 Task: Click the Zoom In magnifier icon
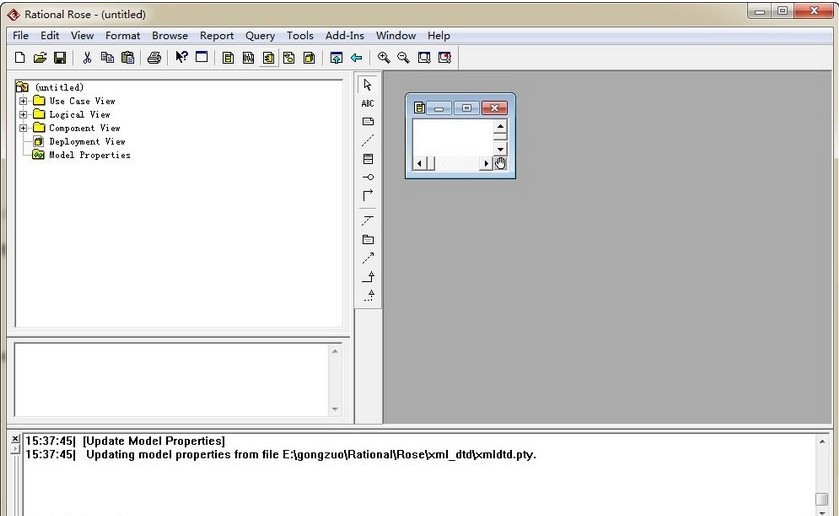[x=383, y=58]
